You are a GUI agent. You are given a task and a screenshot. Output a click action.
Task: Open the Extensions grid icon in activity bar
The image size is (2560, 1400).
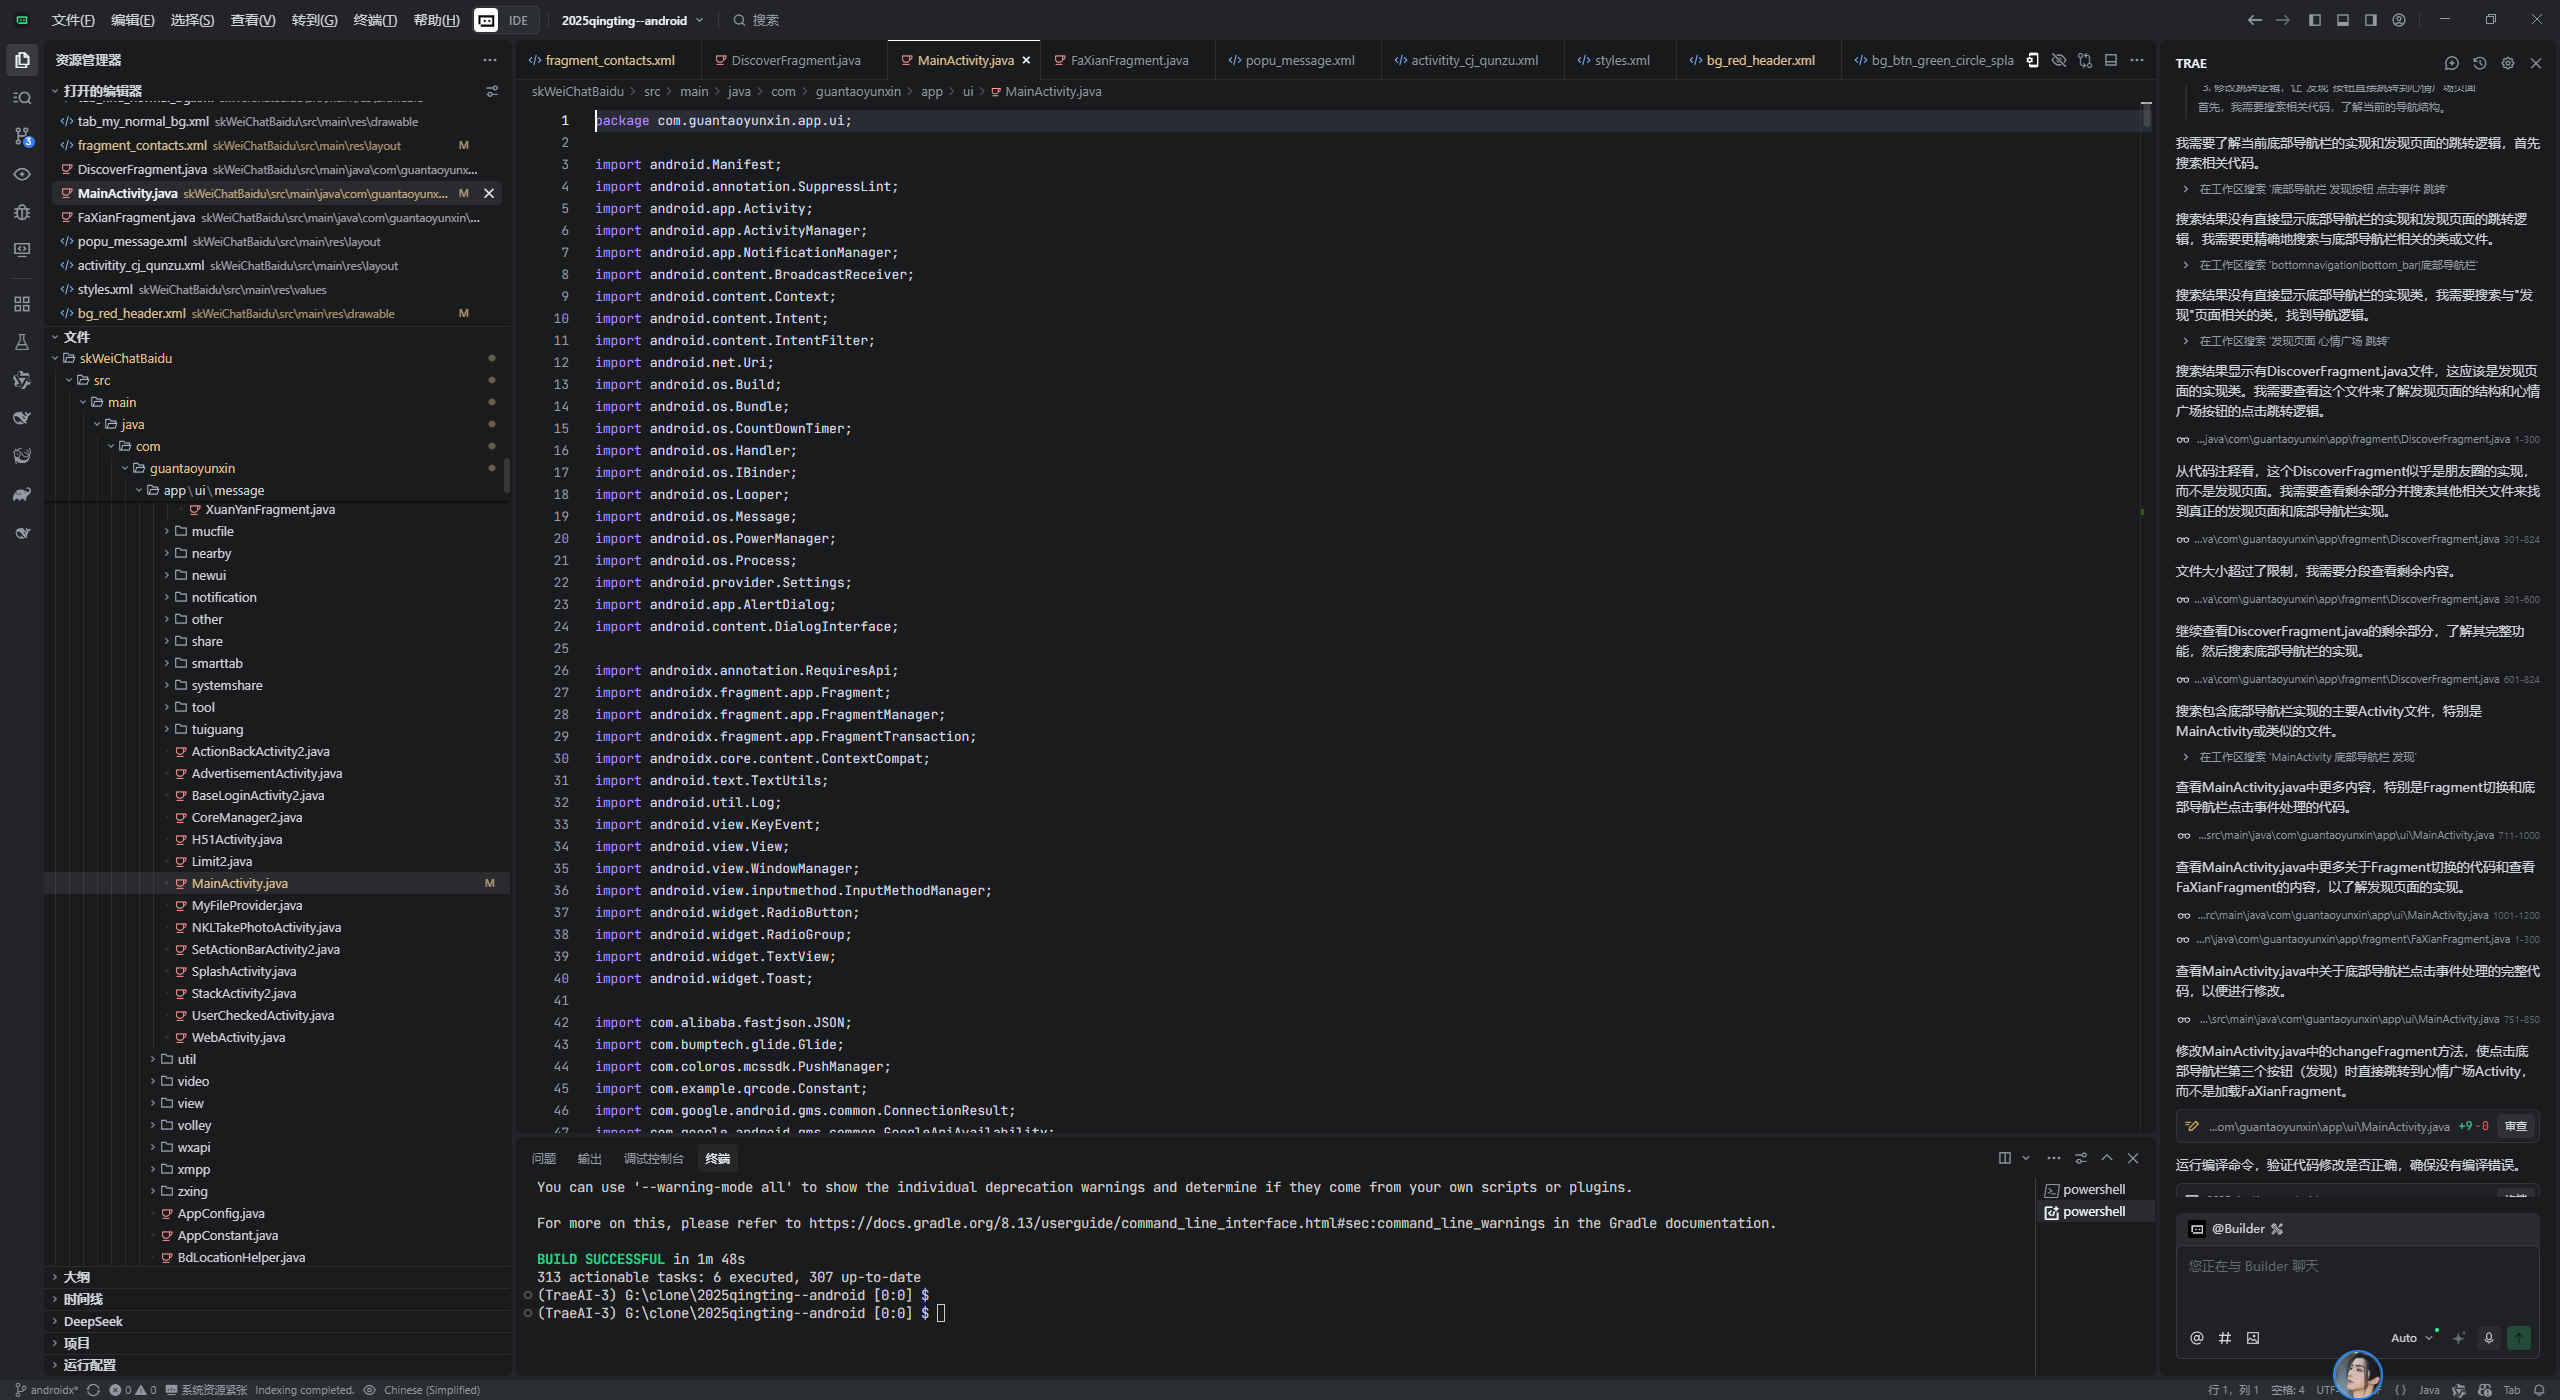click(x=22, y=304)
